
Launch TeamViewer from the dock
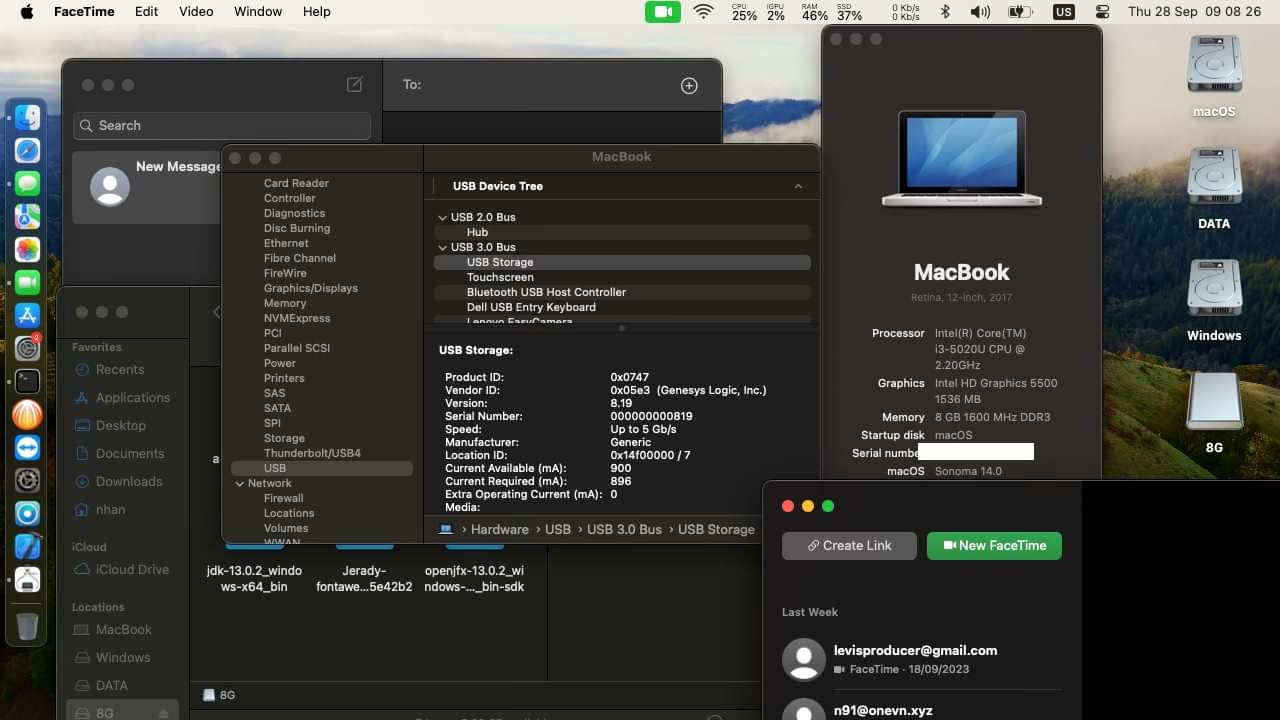[27, 447]
